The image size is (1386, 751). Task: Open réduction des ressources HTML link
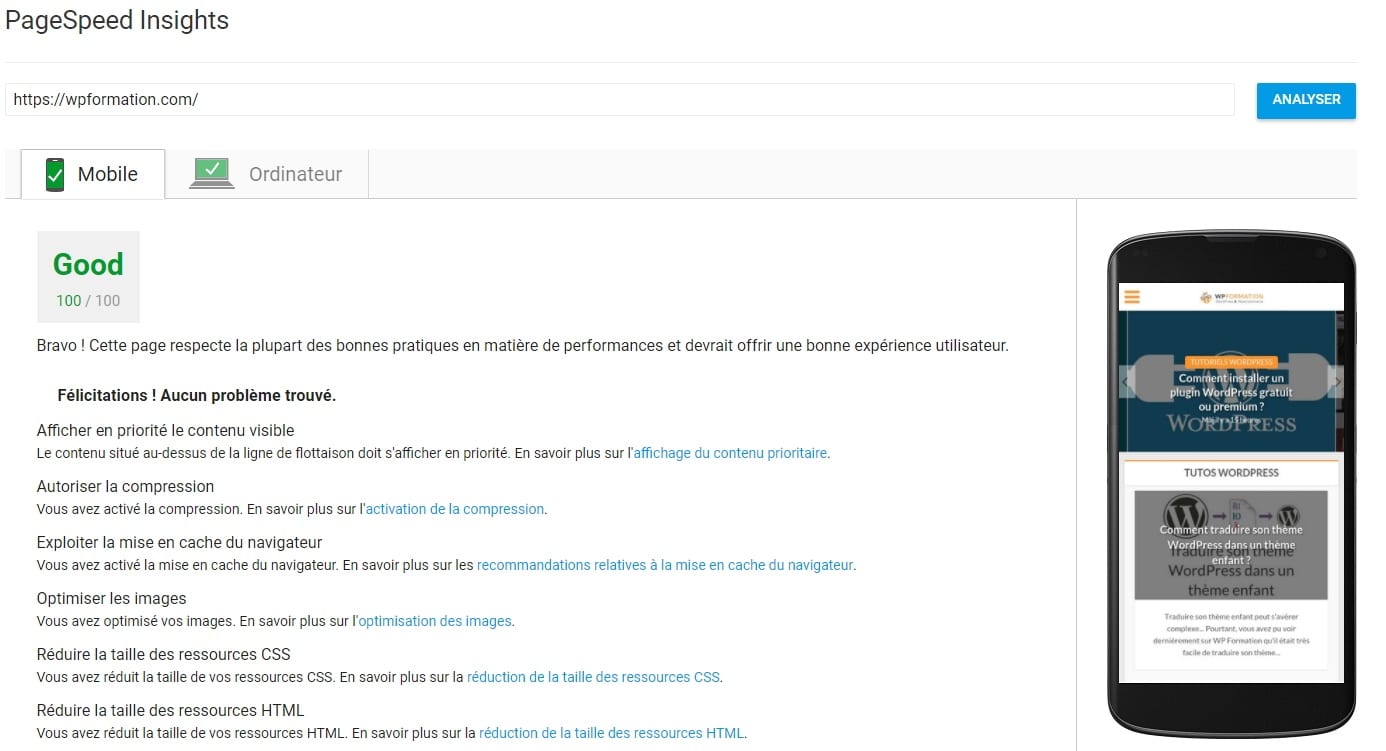[611, 733]
